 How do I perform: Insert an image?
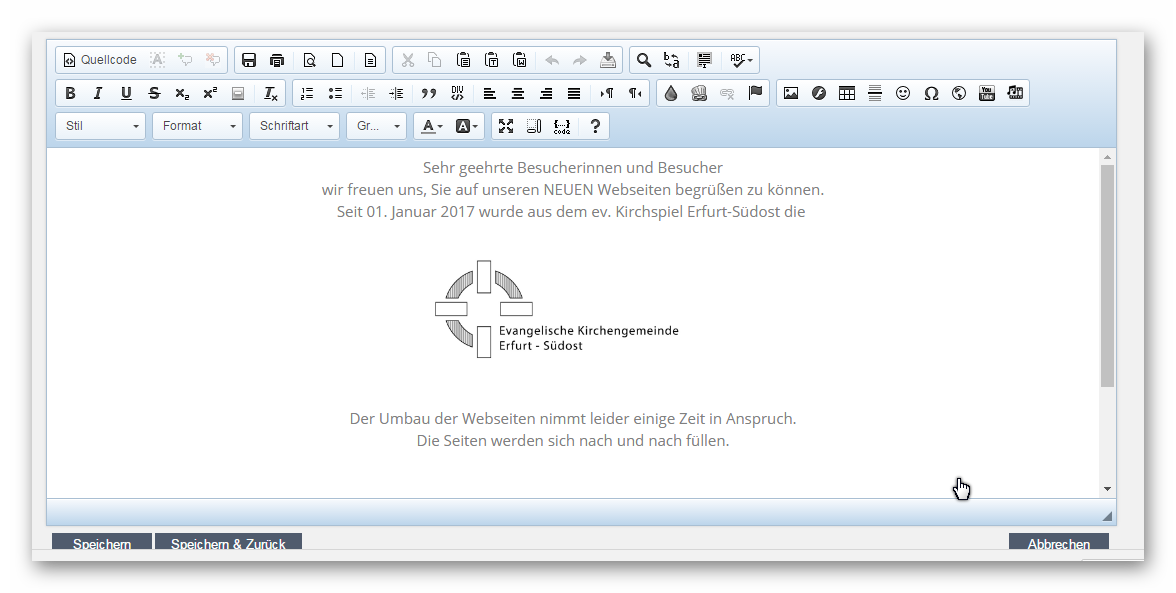(x=790, y=93)
